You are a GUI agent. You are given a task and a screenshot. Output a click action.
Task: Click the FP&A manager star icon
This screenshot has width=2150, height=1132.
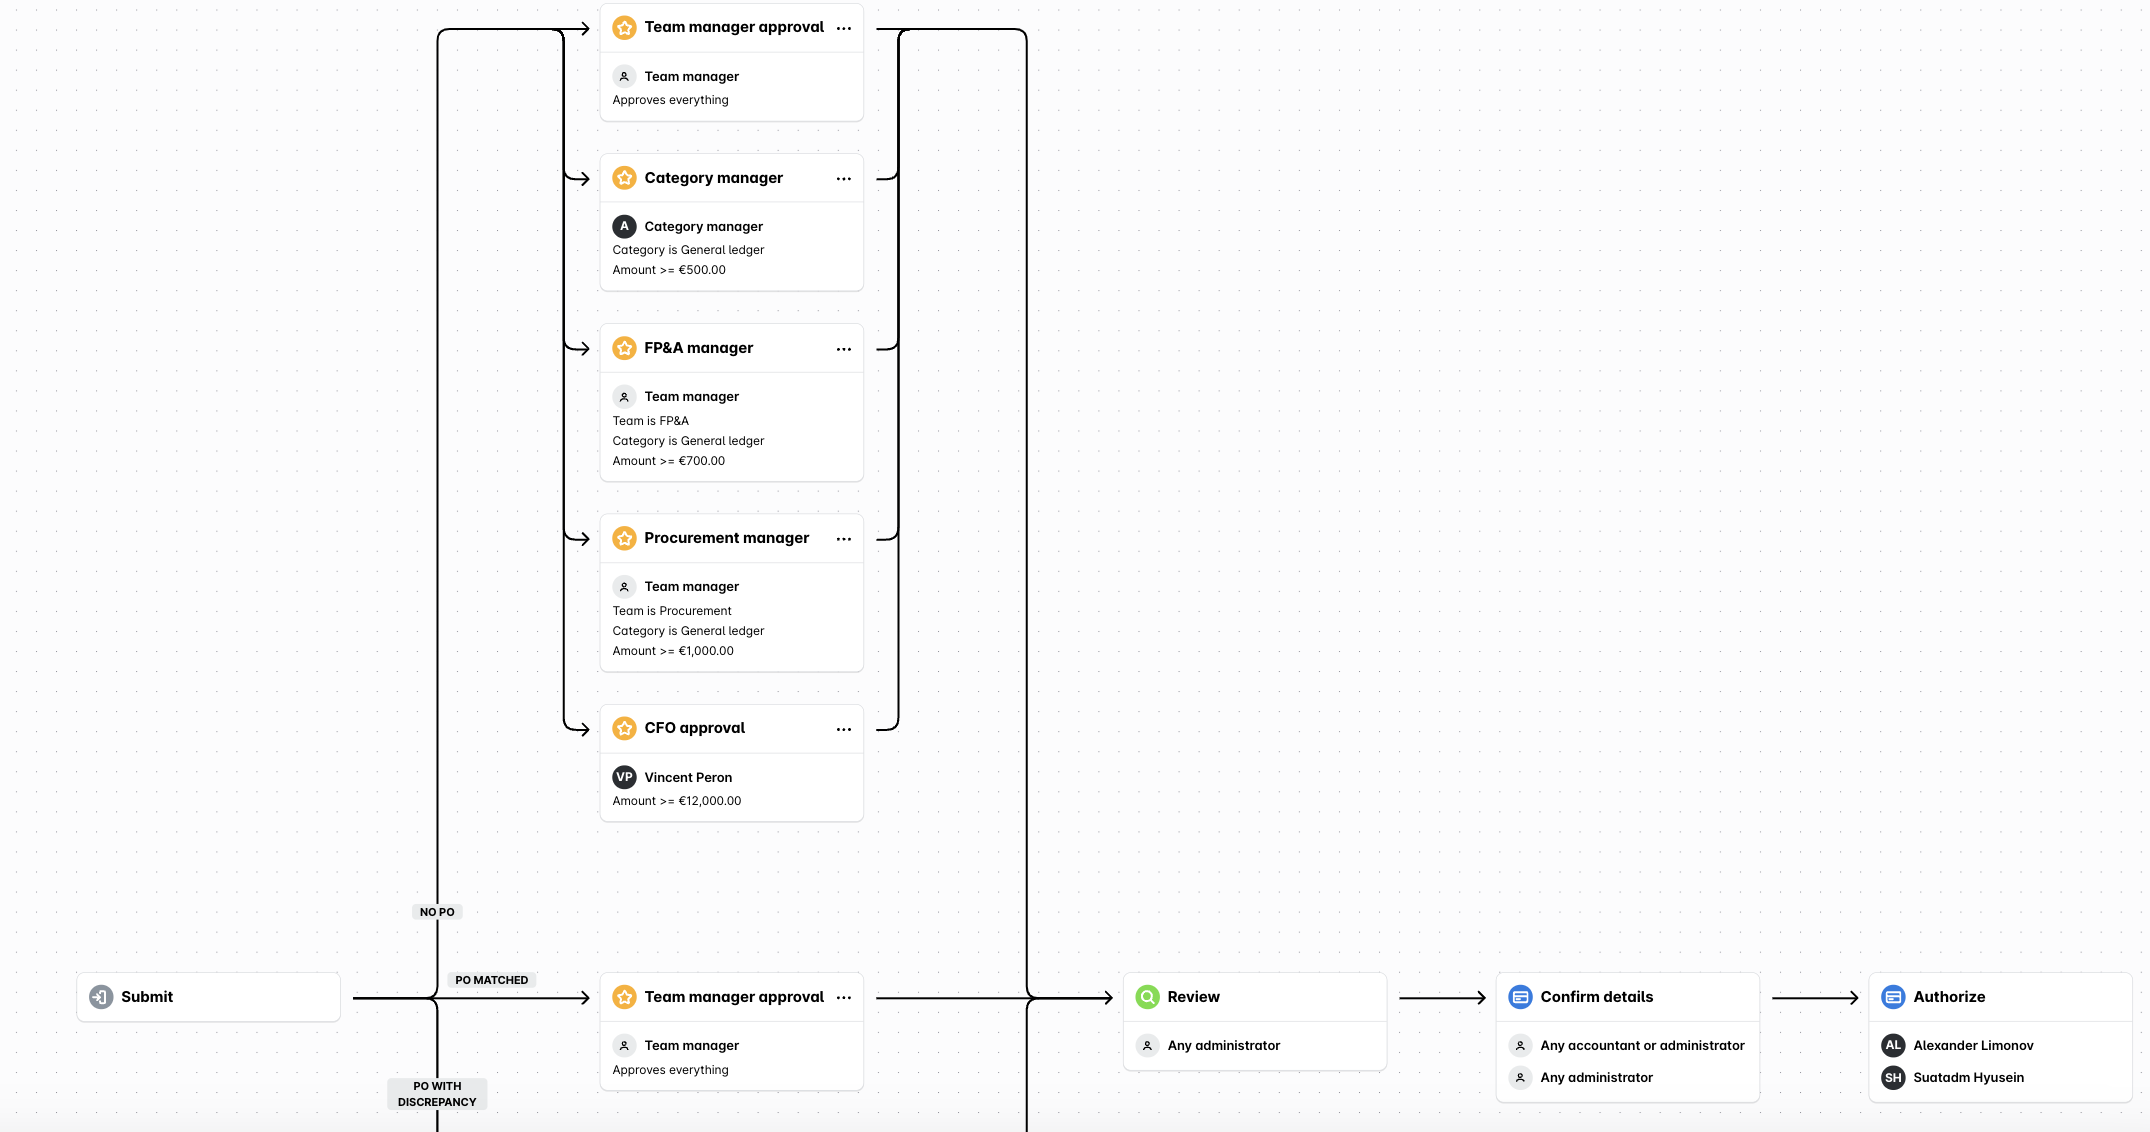tap(624, 348)
